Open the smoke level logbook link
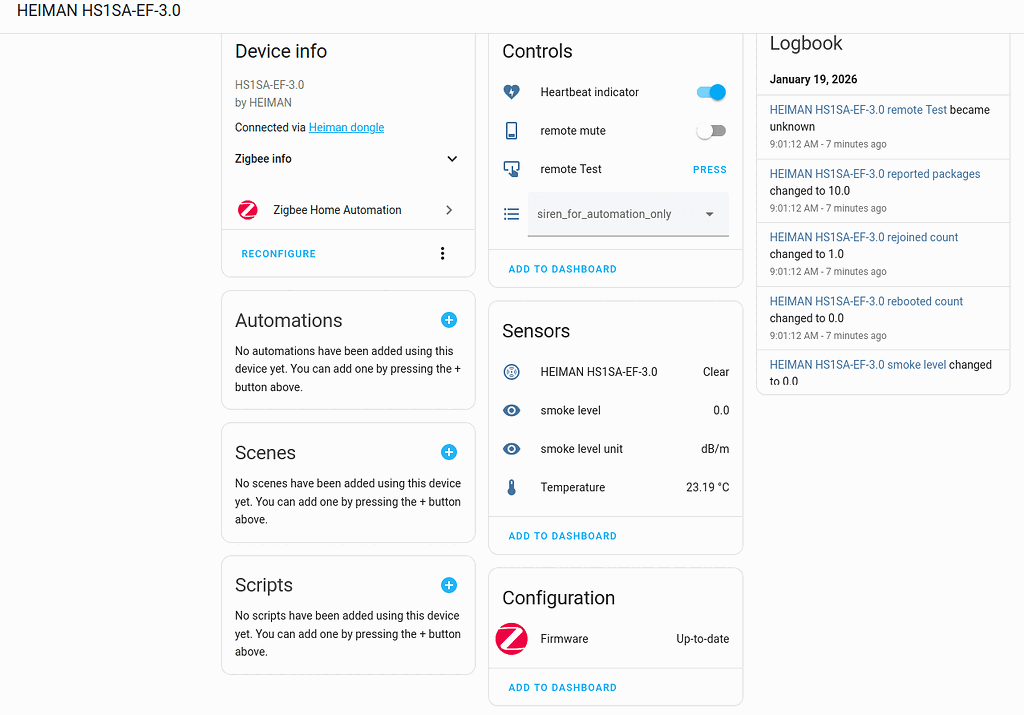 tap(857, 365)
